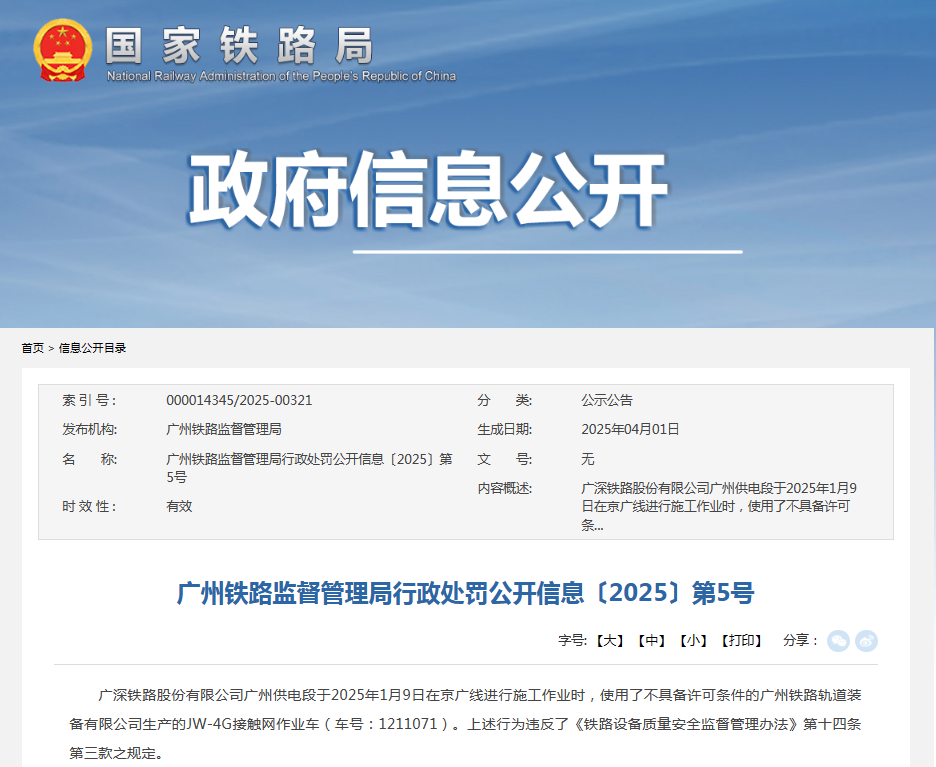Open 信息公开目录 breadcrumb link
Viewport: 936px width, 767px height.
(92, 348)
